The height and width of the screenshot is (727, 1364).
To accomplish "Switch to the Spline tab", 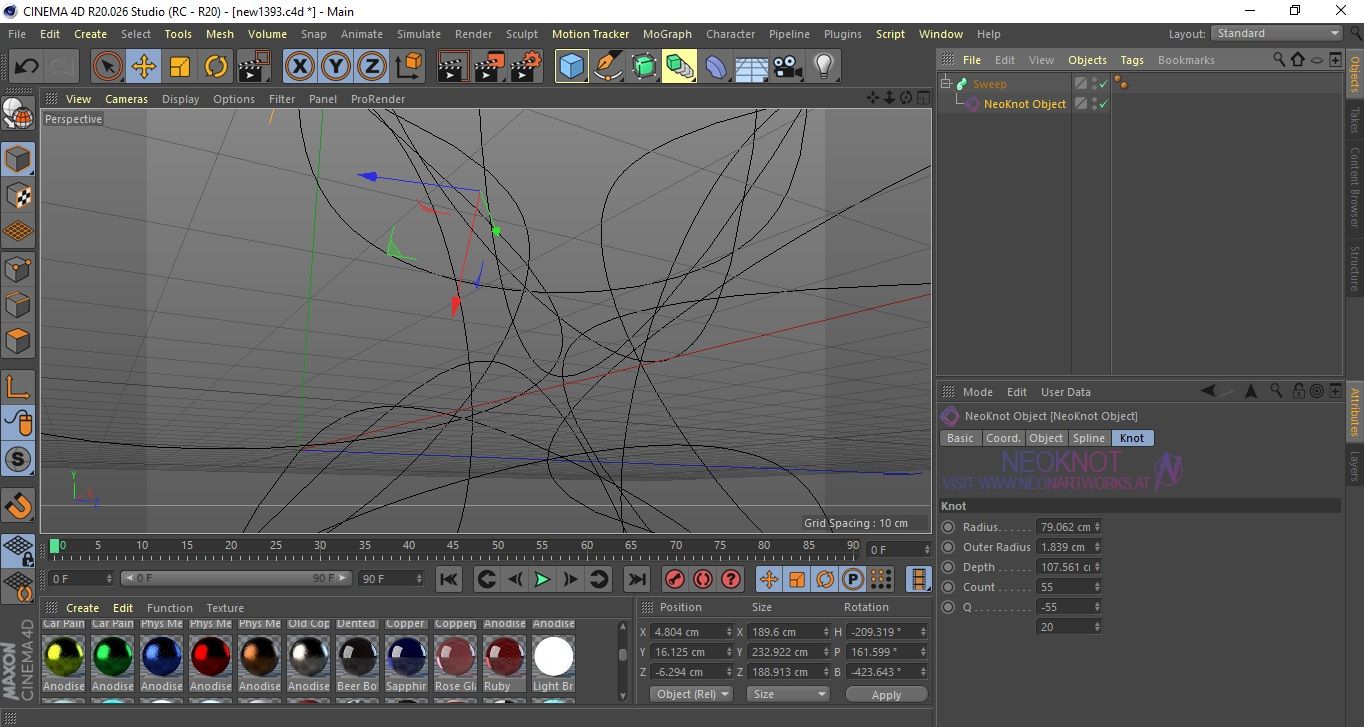I will pos(1089,438).
